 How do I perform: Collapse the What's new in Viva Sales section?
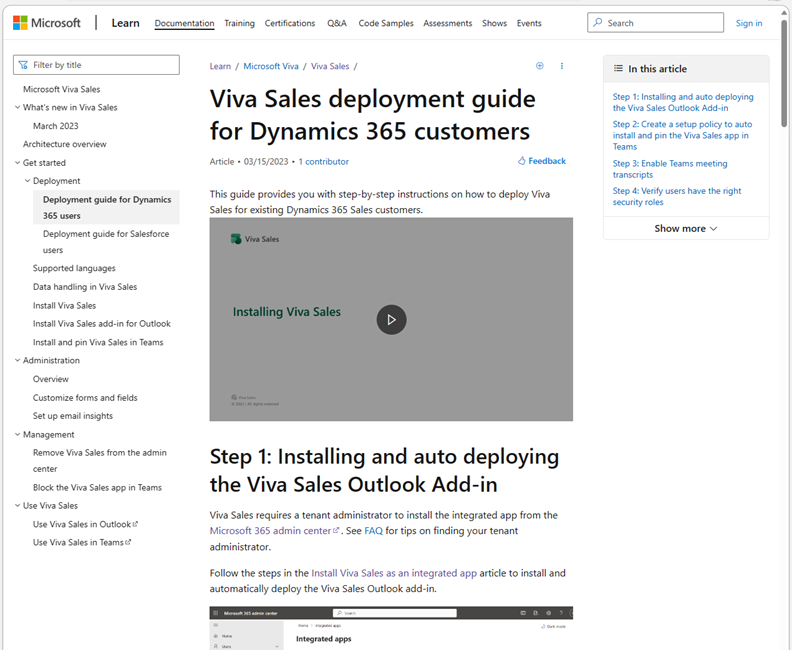click(17, 107)
